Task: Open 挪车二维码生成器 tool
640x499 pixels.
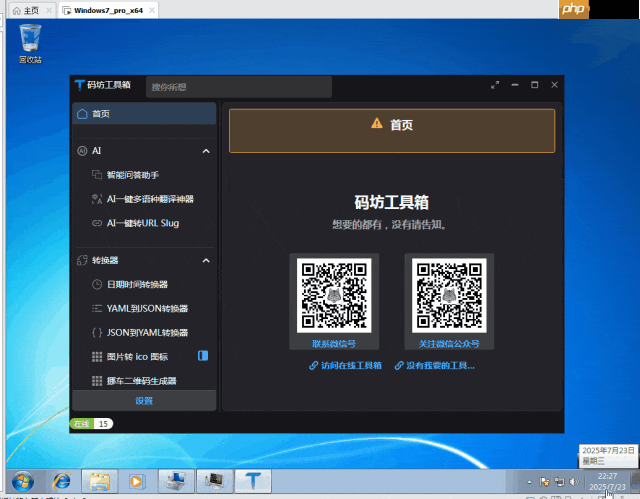Action: pos(144,381)
